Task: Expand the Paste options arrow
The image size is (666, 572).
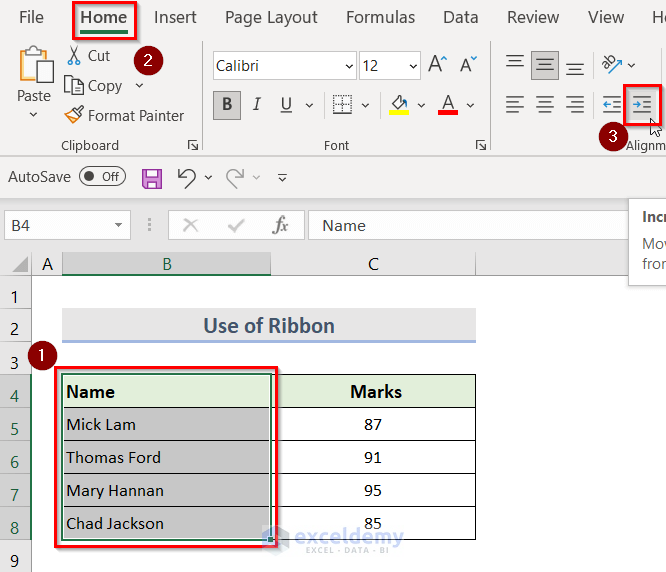Action: click(x=34, y=115)
